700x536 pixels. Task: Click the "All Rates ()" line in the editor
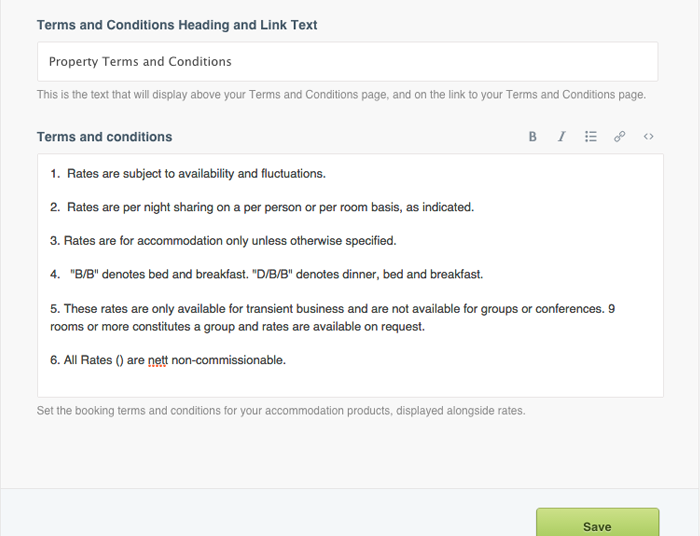90,360
